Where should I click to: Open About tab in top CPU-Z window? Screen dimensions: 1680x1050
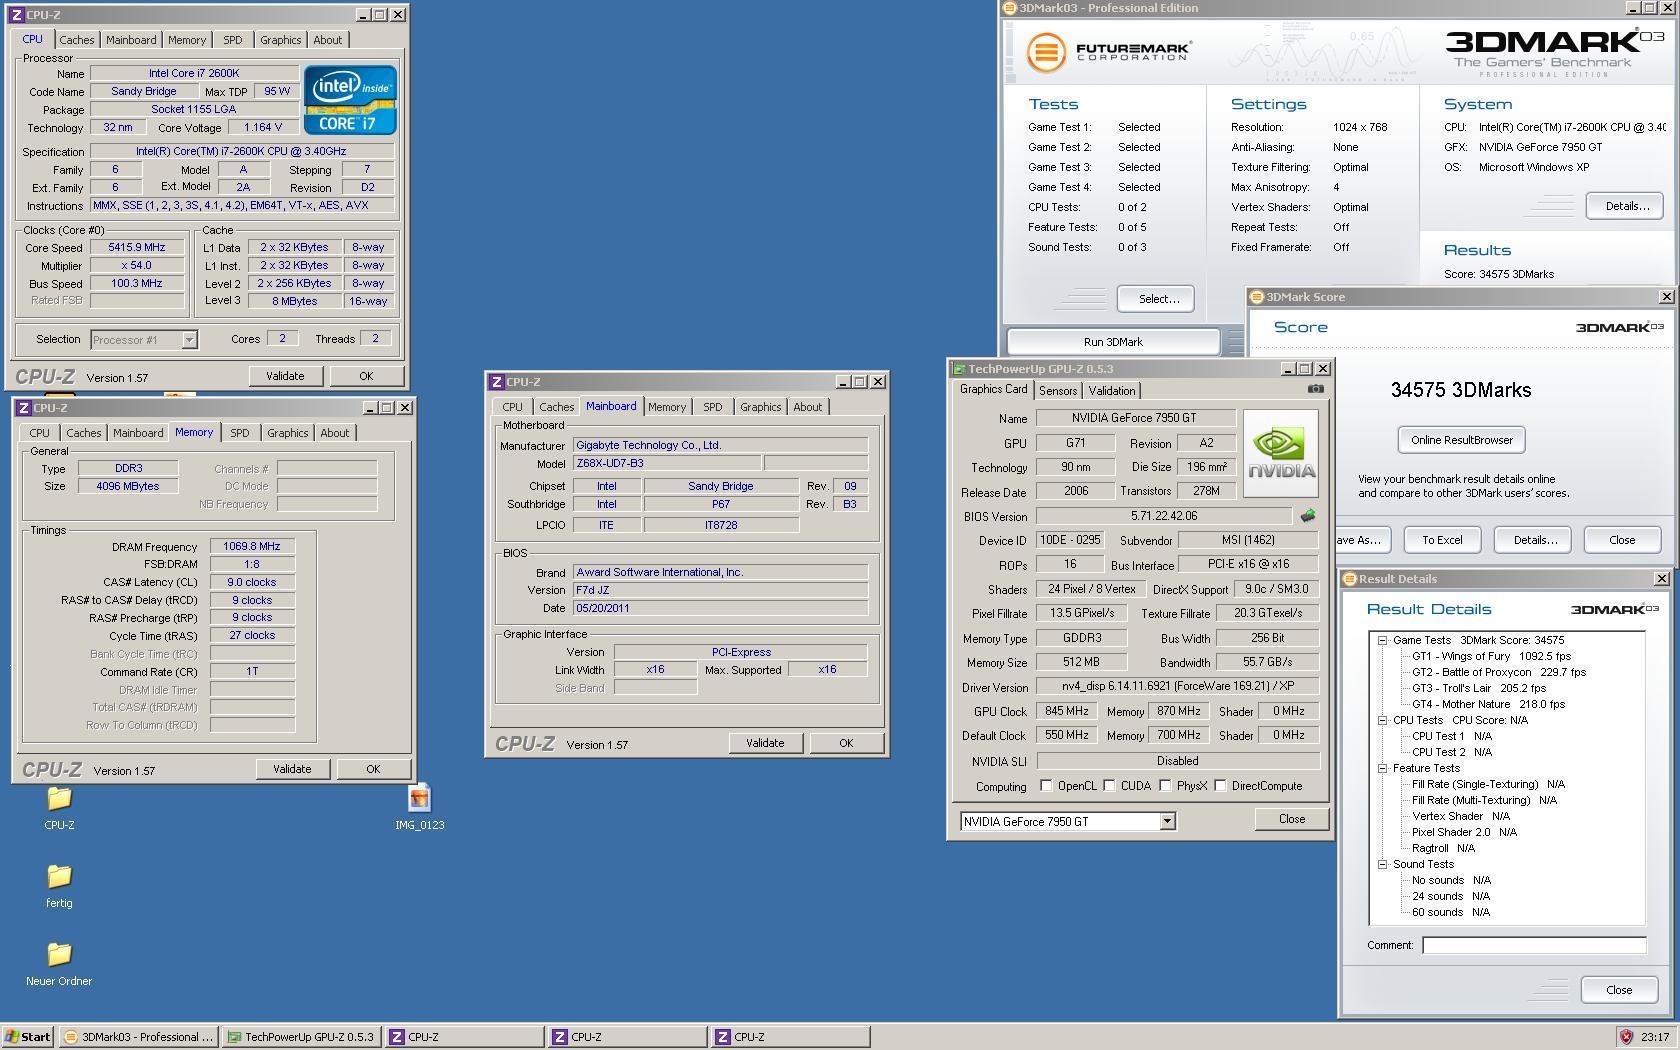pyautogui.click(x=327, y=40)
